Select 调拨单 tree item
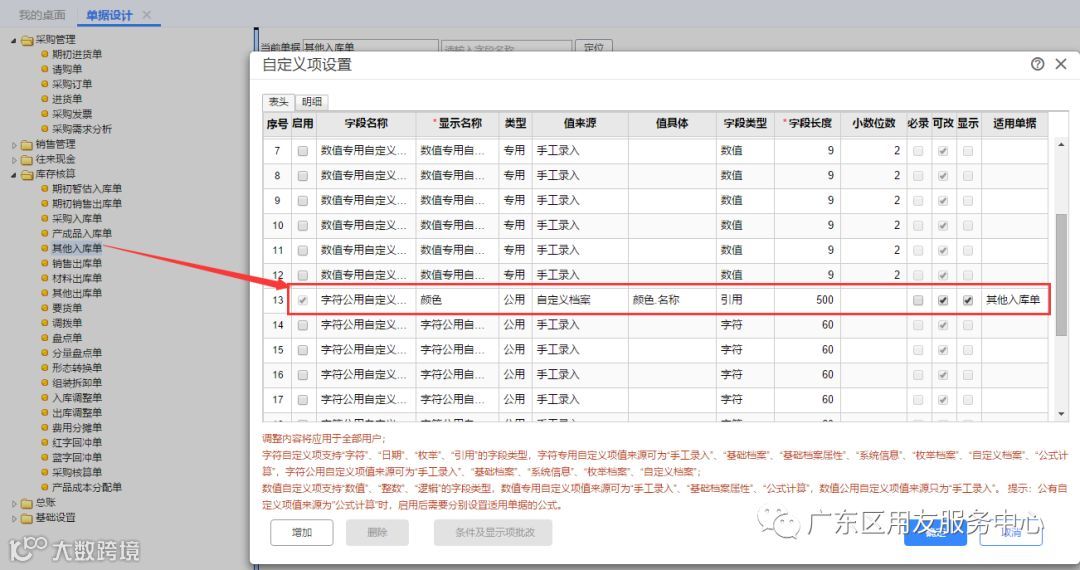Image resolution: width=1080 pixels, height=570 pixels. click(x=67, y=323)
